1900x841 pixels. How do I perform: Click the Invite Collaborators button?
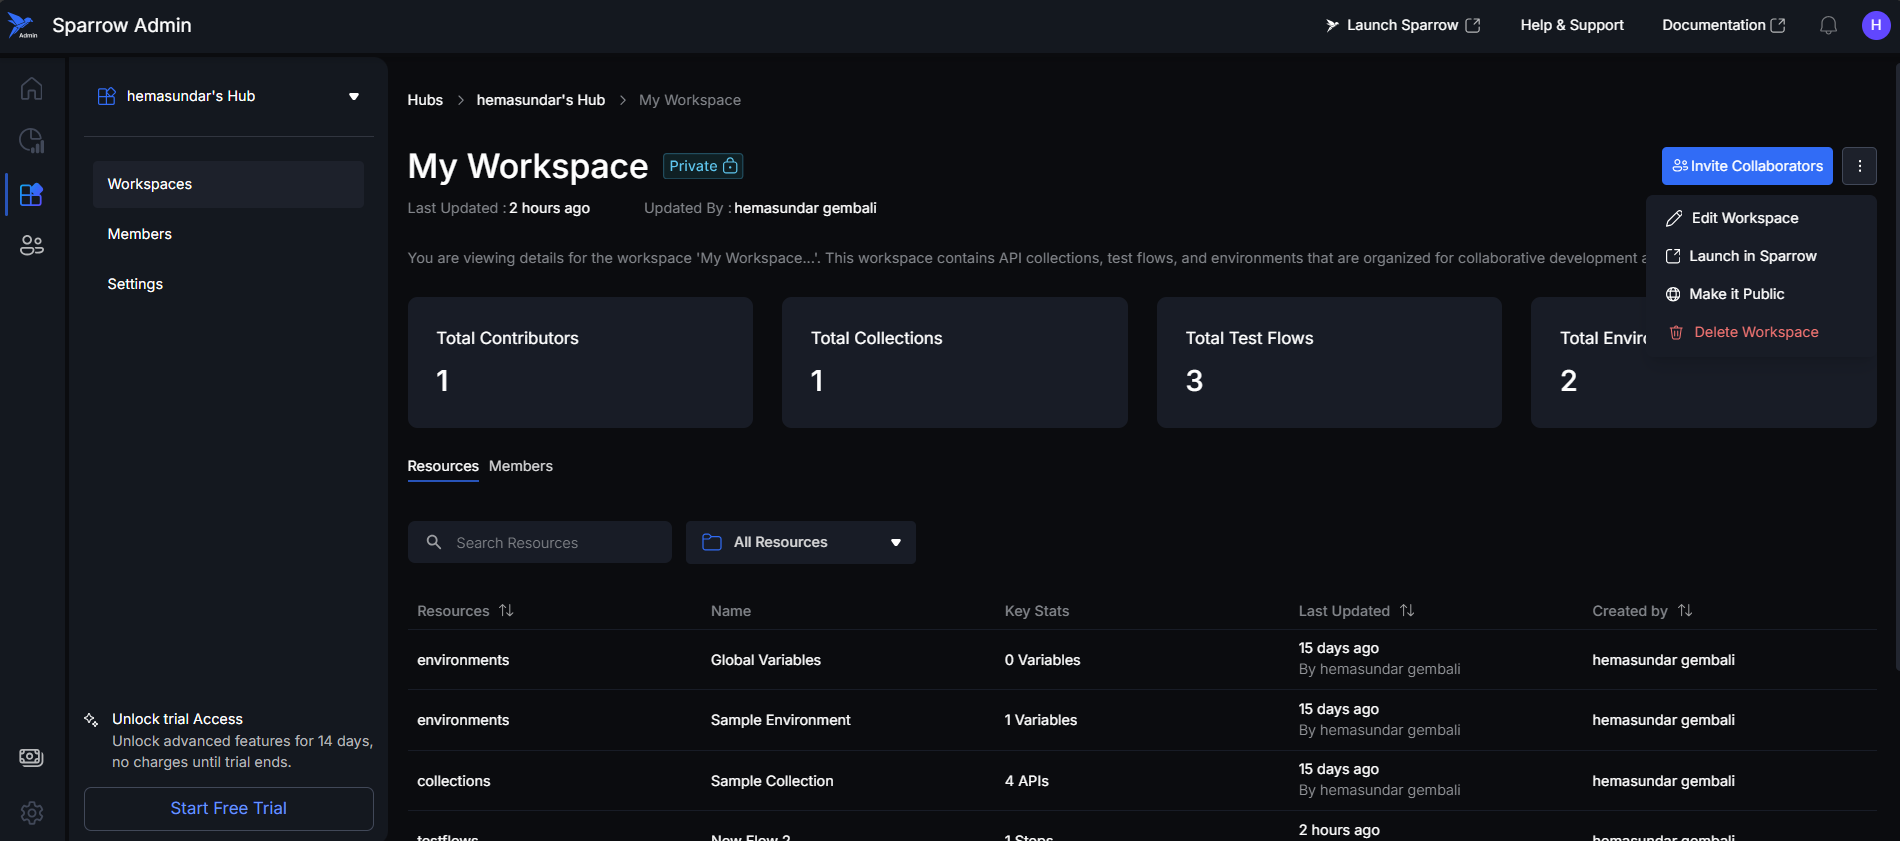[x=1746, y=166]
